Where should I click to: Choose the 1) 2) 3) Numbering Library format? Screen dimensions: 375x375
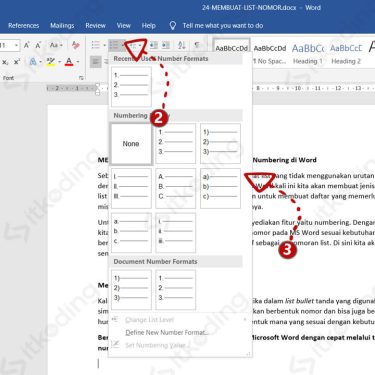point(220,144)
